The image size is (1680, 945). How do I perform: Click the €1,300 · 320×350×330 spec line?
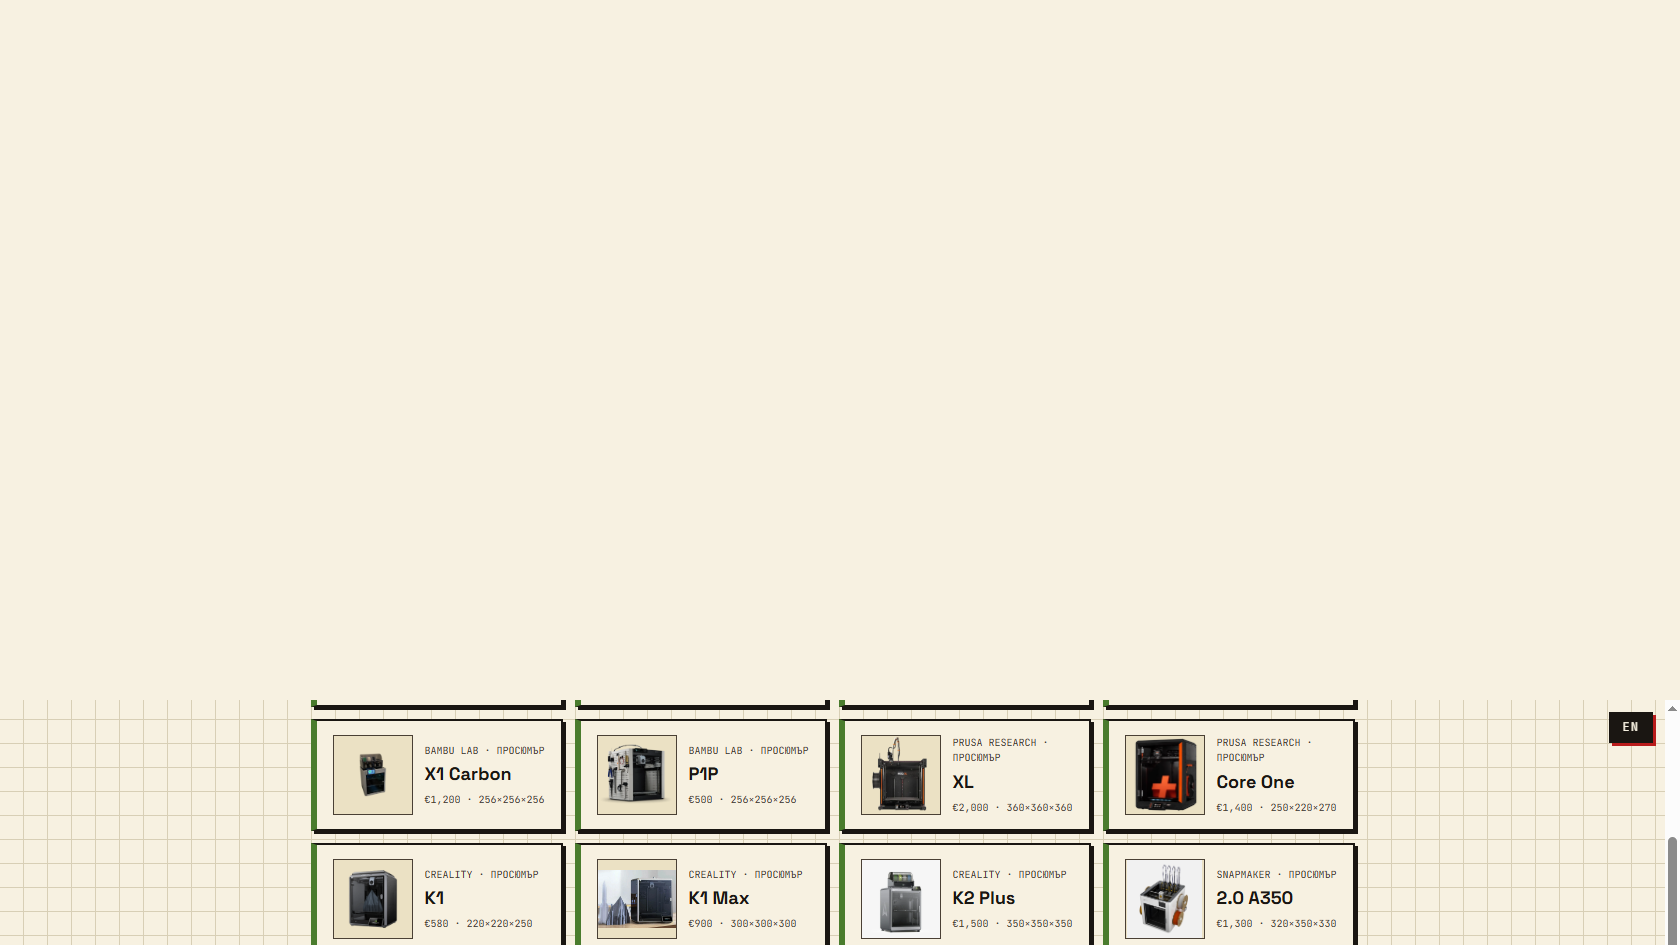pyautogui.click(x=1276, y=924)
